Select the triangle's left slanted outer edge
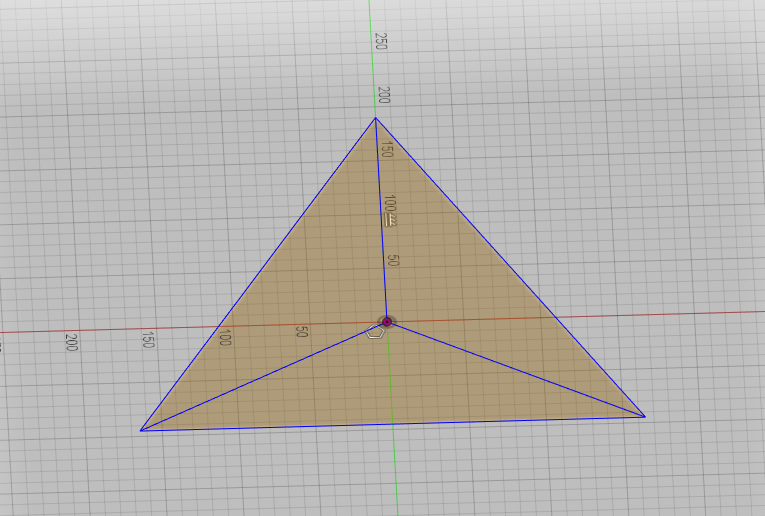765x516 pixels. 258,274
